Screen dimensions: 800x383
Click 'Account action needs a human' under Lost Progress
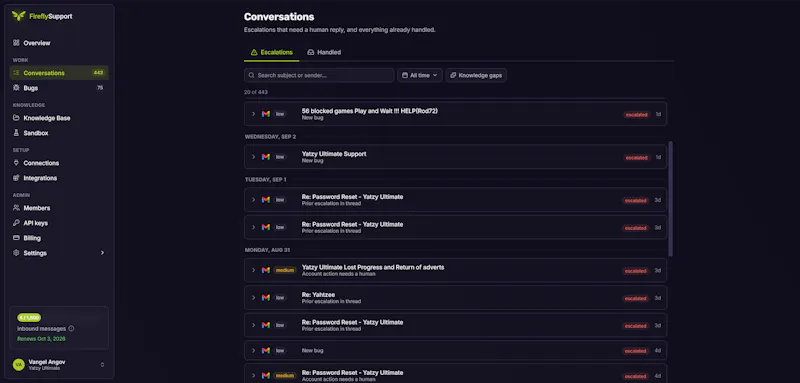click(339, 274)
